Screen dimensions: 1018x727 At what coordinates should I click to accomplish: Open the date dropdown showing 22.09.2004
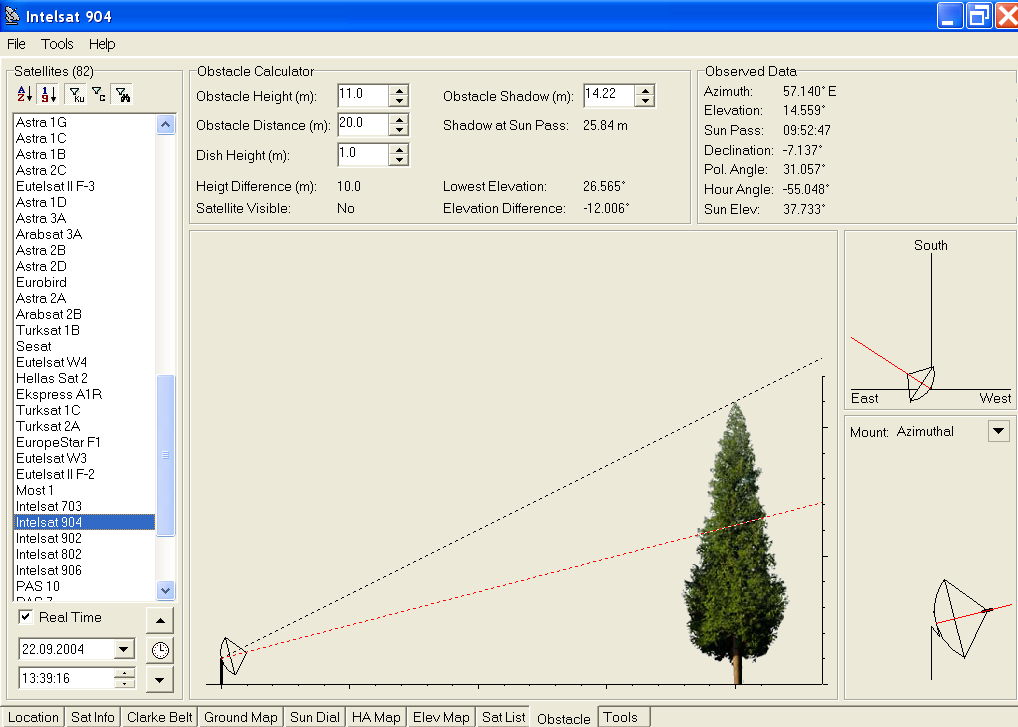point(123,648)
